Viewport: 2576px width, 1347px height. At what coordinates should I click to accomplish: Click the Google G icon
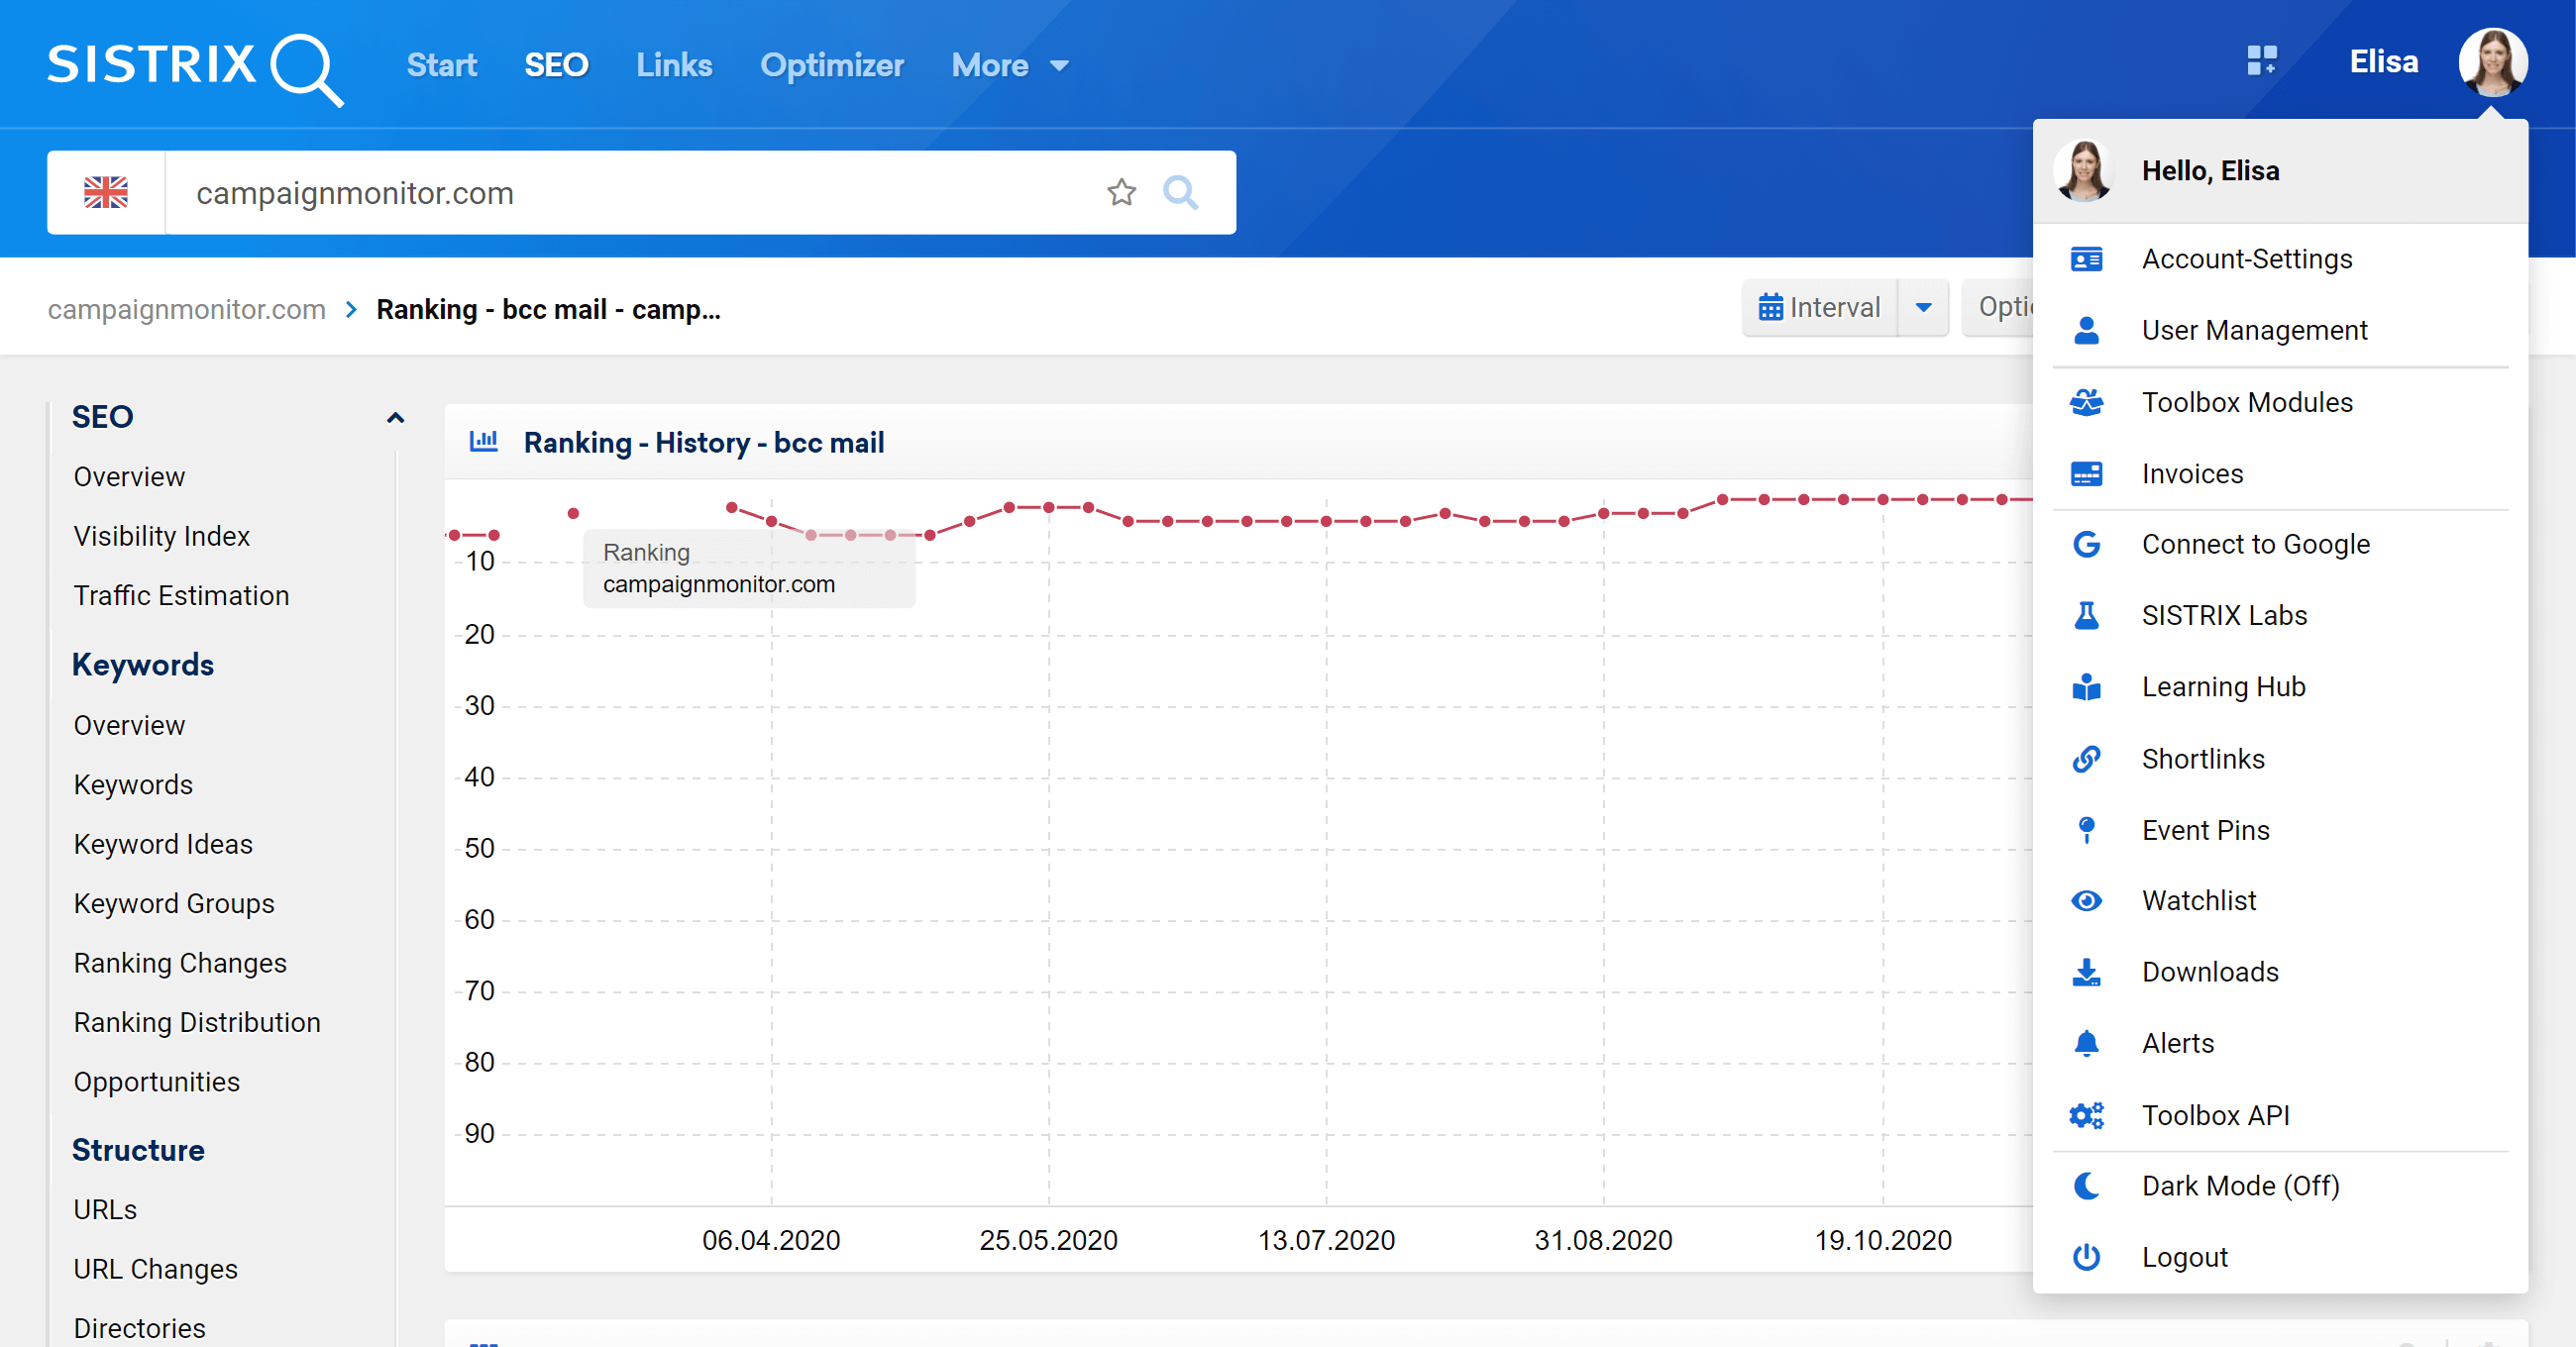point(2086,545)
